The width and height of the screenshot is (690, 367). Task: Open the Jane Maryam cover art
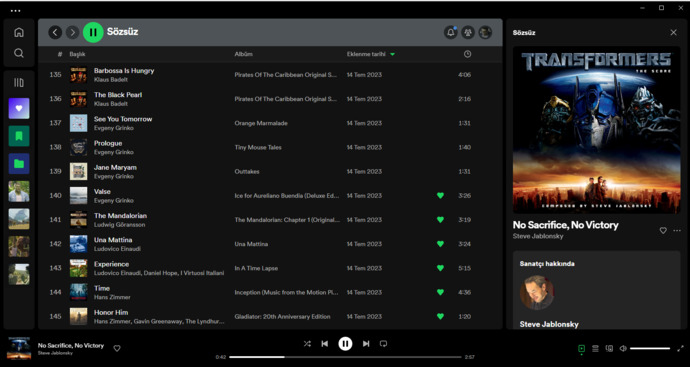point(78,172)
